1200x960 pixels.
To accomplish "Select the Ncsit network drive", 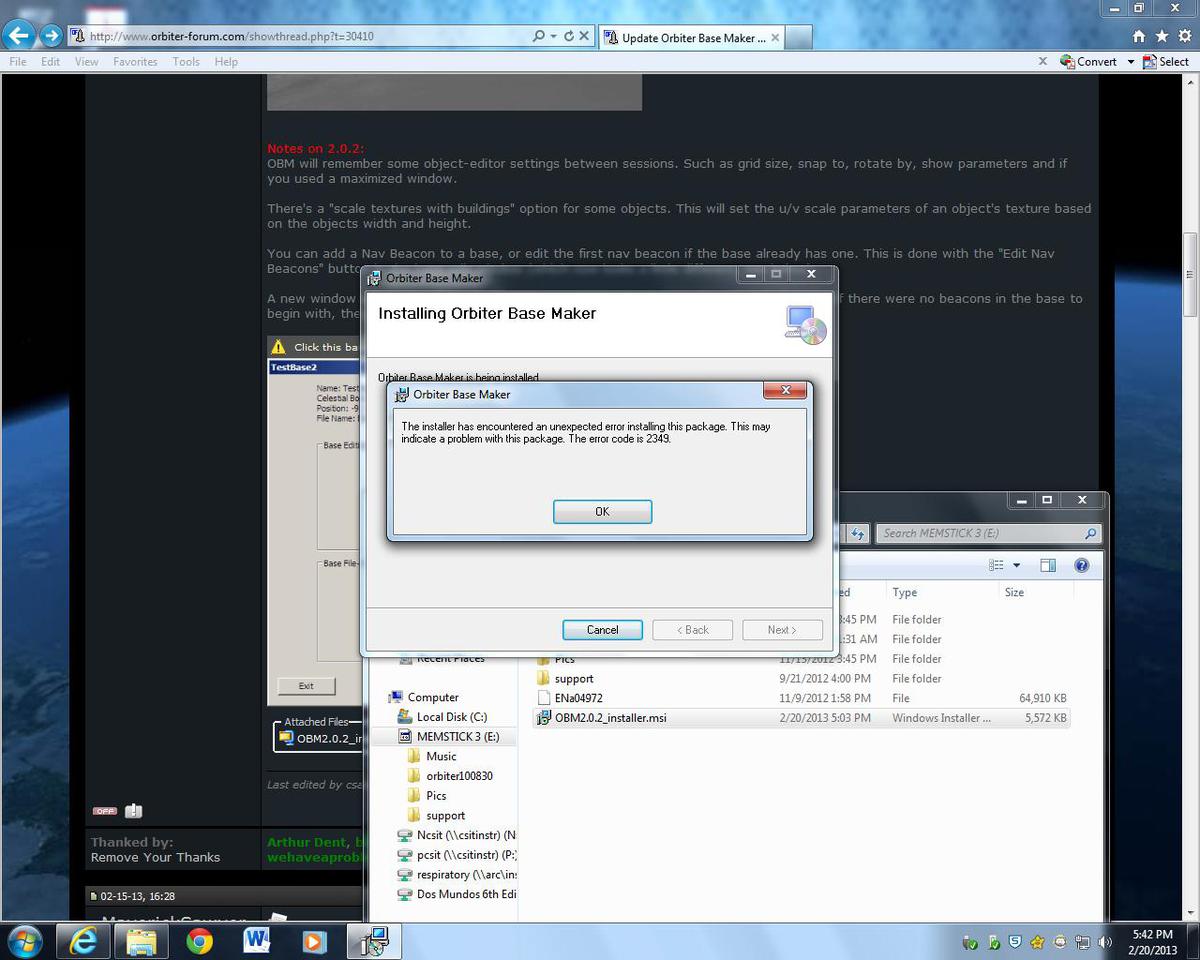I will [456, 835].
